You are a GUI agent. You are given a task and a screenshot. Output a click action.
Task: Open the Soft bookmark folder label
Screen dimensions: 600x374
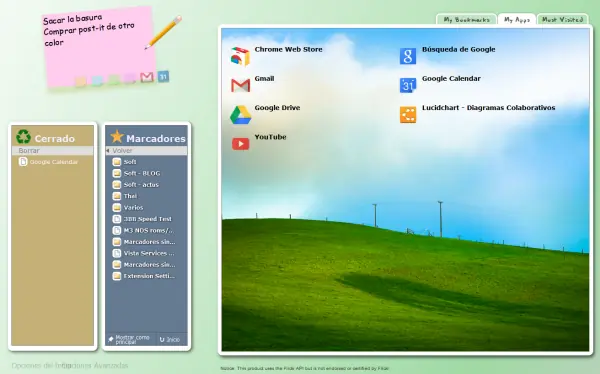coord(130,162)
